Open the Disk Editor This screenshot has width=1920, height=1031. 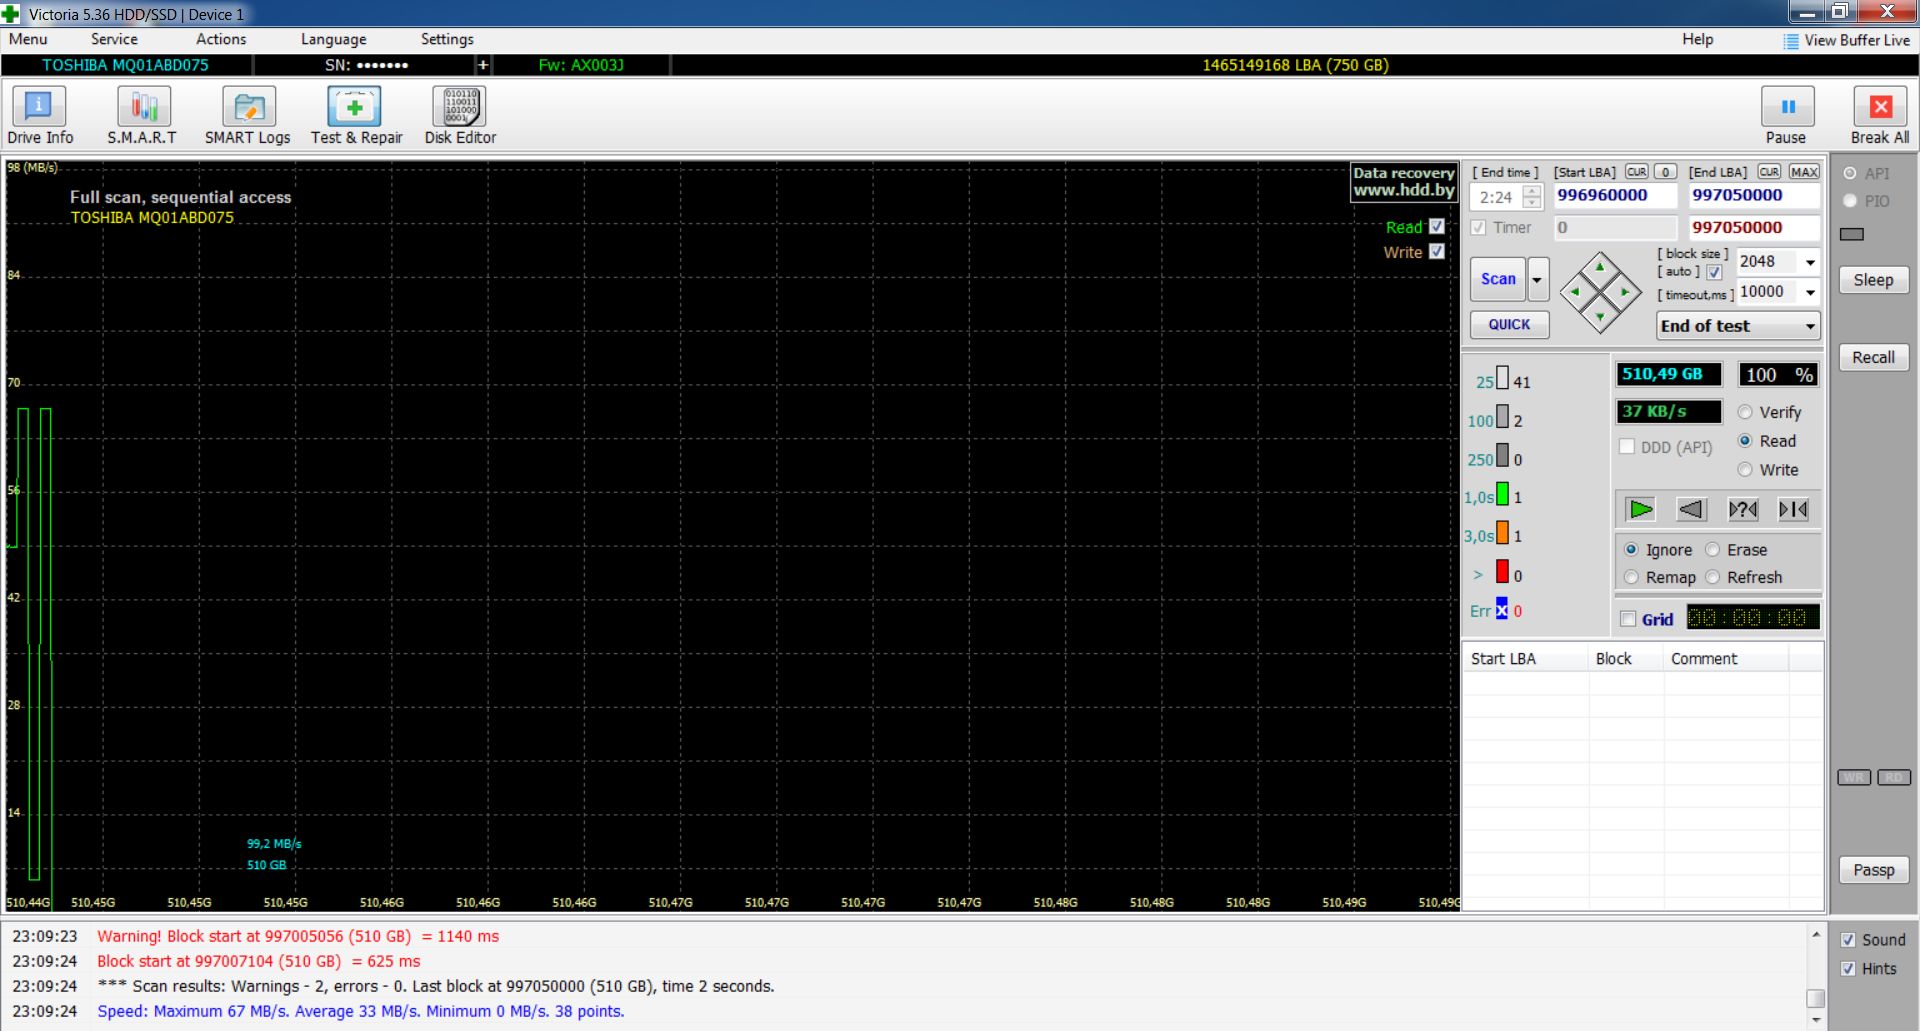point(460,116)
